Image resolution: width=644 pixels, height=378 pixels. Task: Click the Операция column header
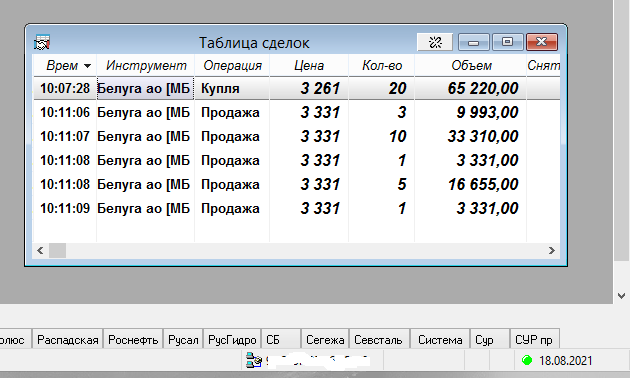(x=232, y=65)
